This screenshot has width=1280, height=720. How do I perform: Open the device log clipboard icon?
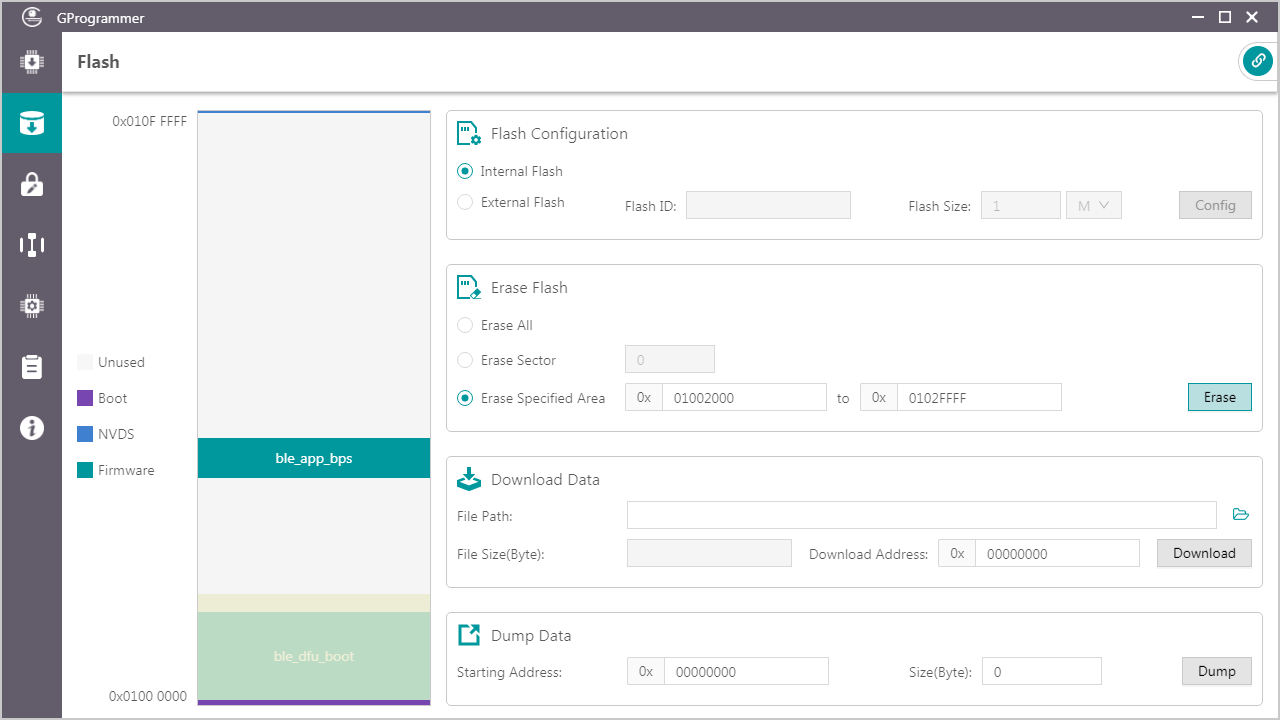(32, 367)
